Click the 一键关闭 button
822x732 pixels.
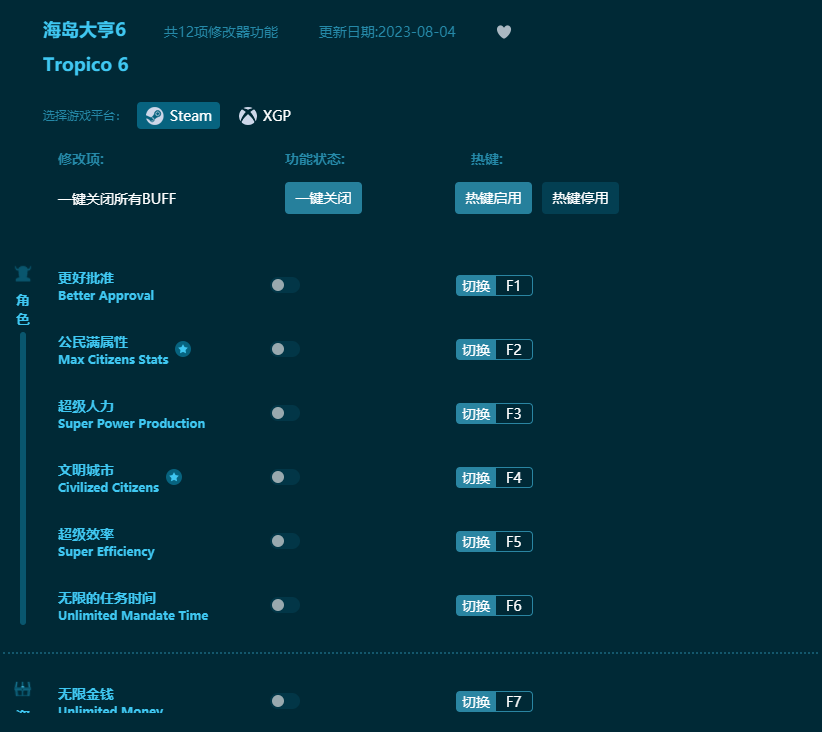(323, 198)
